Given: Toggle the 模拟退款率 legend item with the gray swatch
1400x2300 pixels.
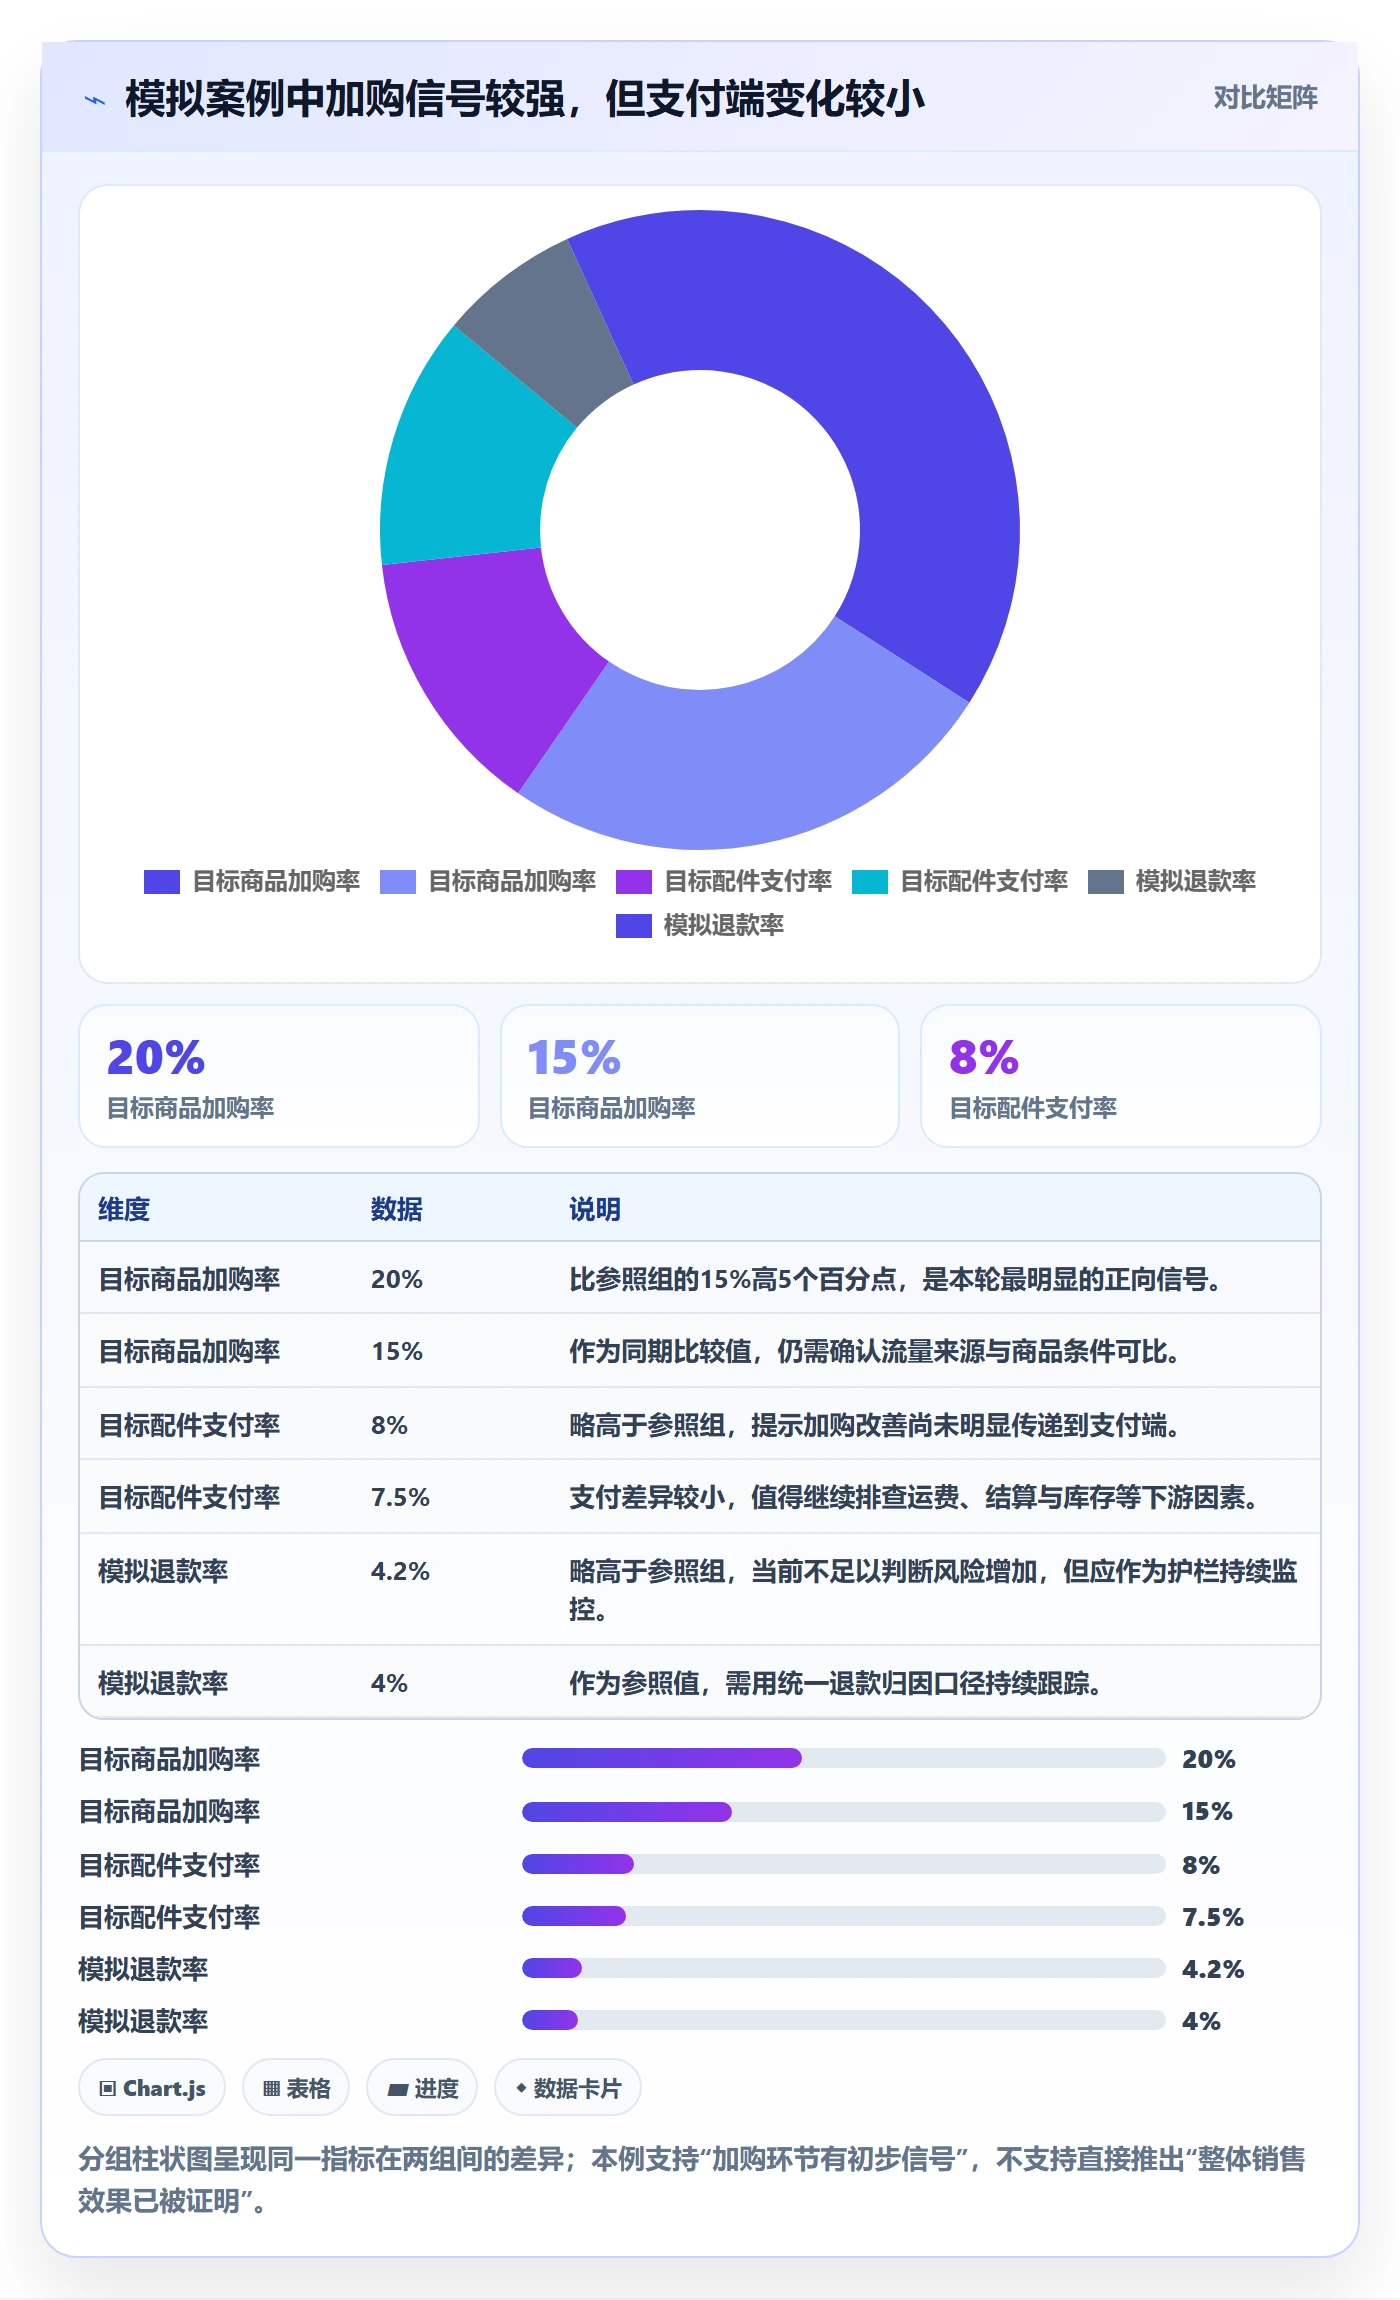Looking at the screenshot, I should (1172, 881).
